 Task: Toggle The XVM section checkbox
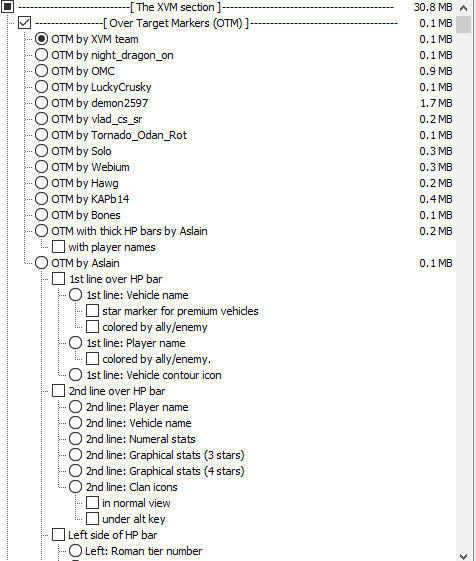8,6
